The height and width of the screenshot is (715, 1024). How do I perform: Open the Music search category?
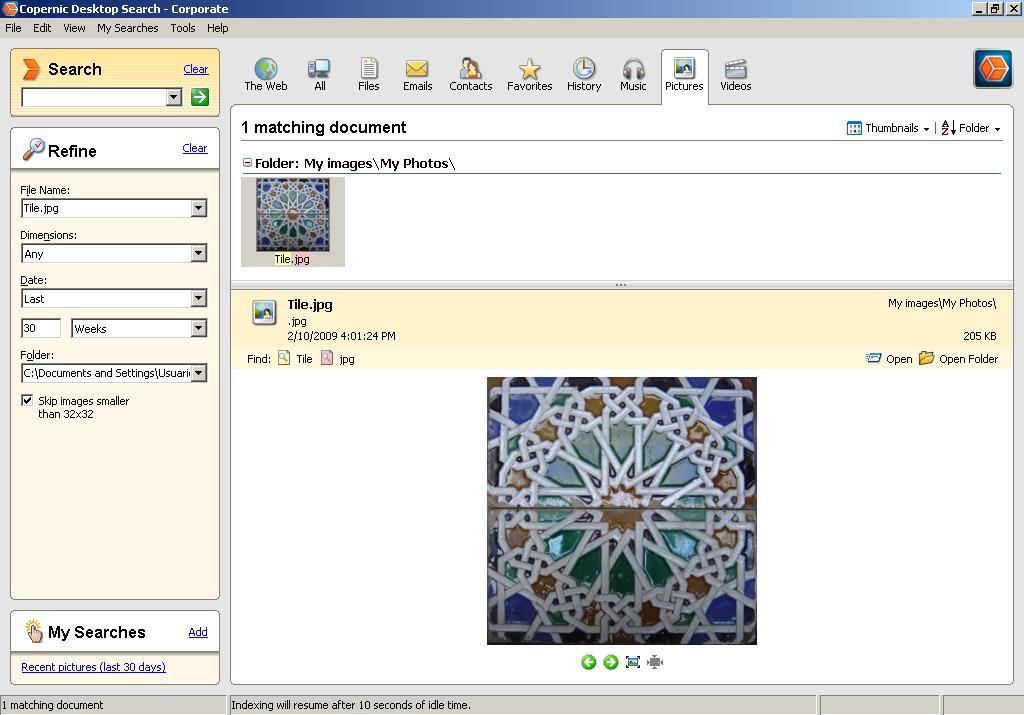coord(633,72)
